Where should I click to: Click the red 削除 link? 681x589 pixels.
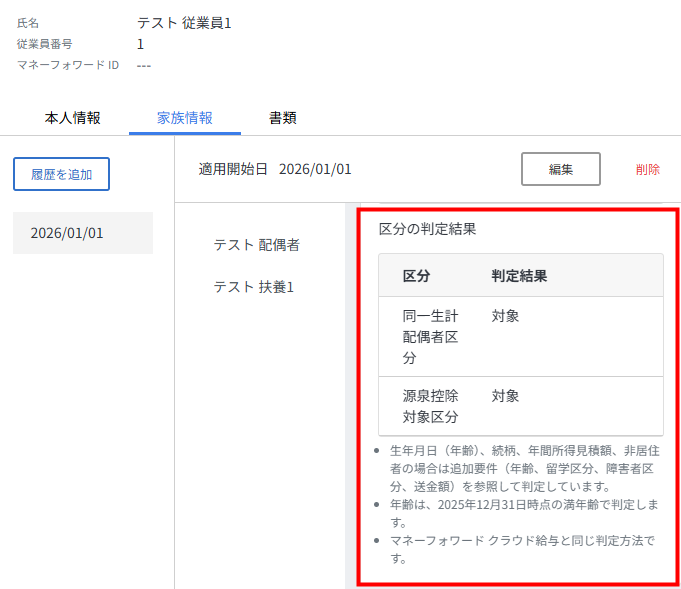click(647, 169)
